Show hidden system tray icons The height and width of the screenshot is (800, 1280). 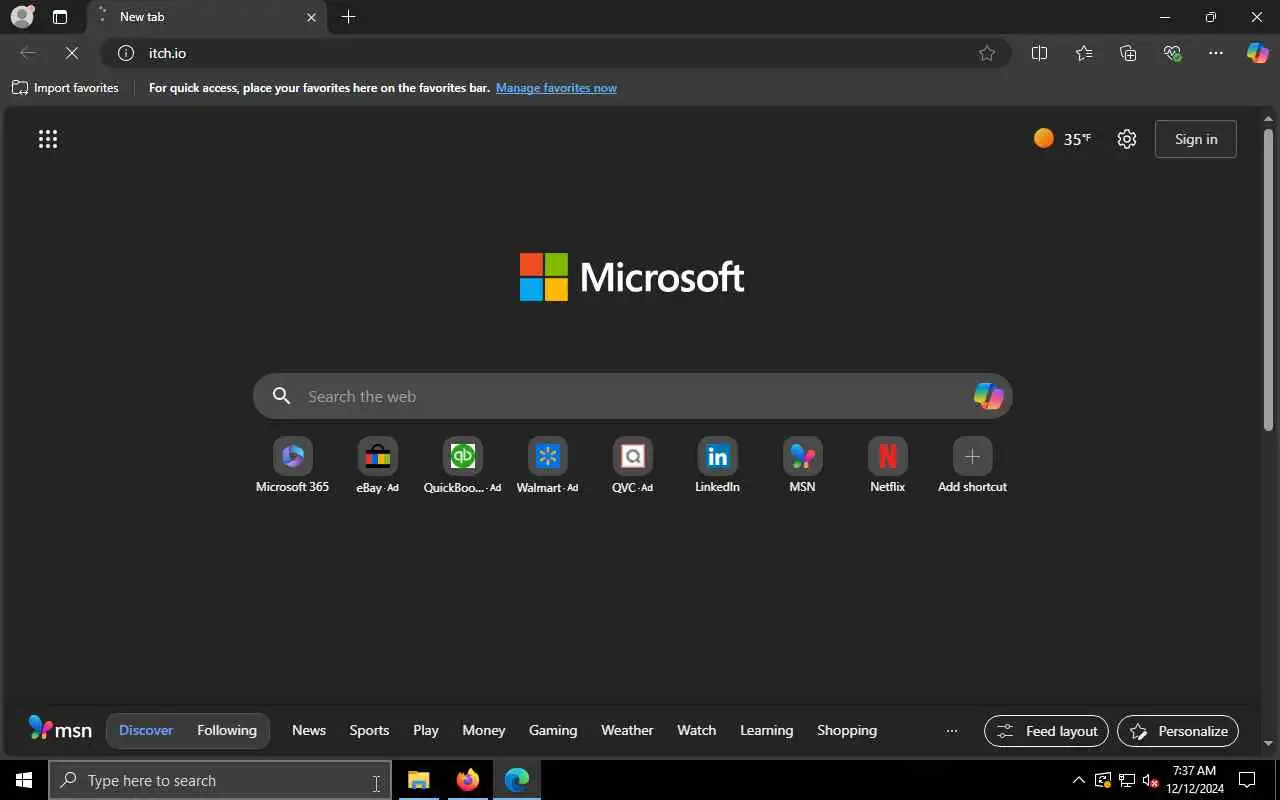pyautogui.click(x=1078, y=780)
